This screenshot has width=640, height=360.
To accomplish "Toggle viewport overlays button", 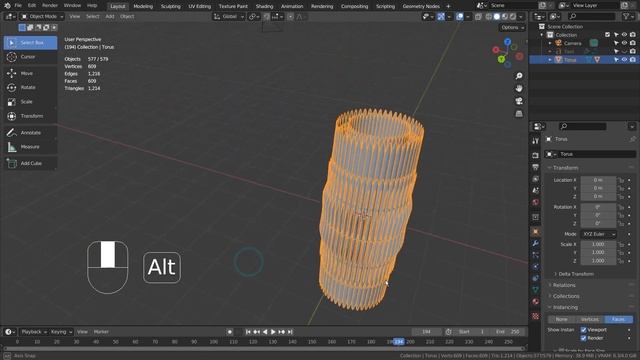I will pyautogui.click(x=460, y=17).
